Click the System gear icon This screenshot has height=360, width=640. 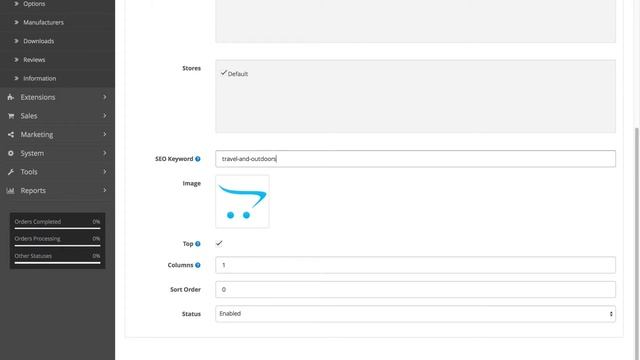(x=11, y=153)
